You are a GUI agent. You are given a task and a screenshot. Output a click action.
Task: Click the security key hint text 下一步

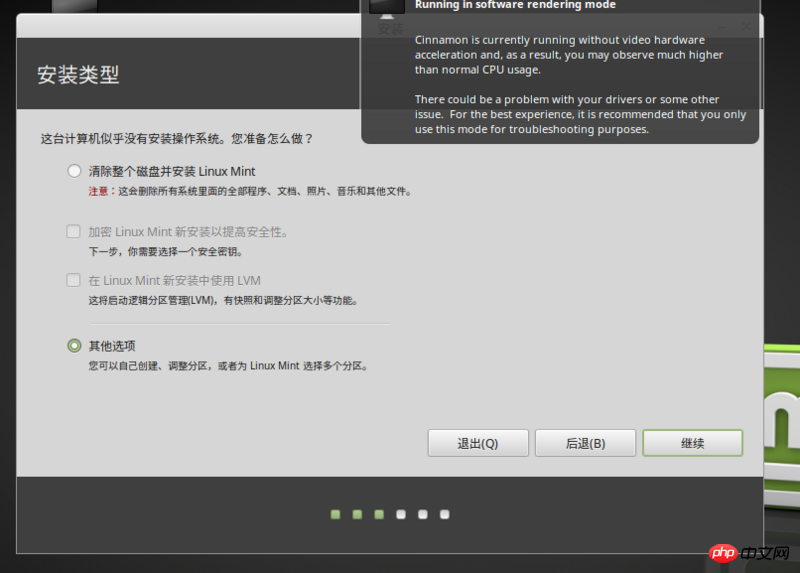166,252
